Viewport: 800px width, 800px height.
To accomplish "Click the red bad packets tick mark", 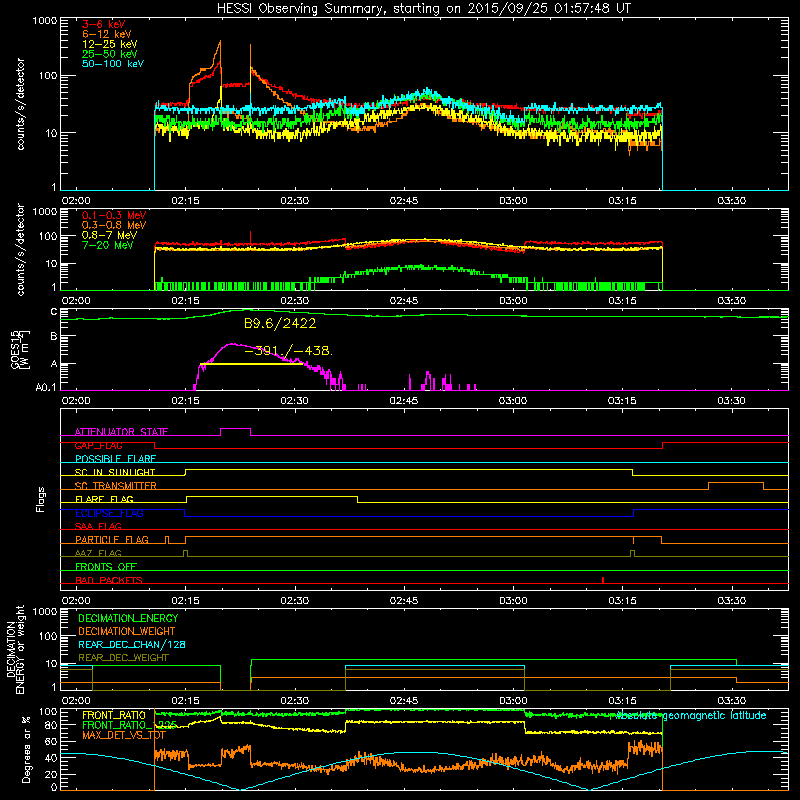I will click(603, 580).
